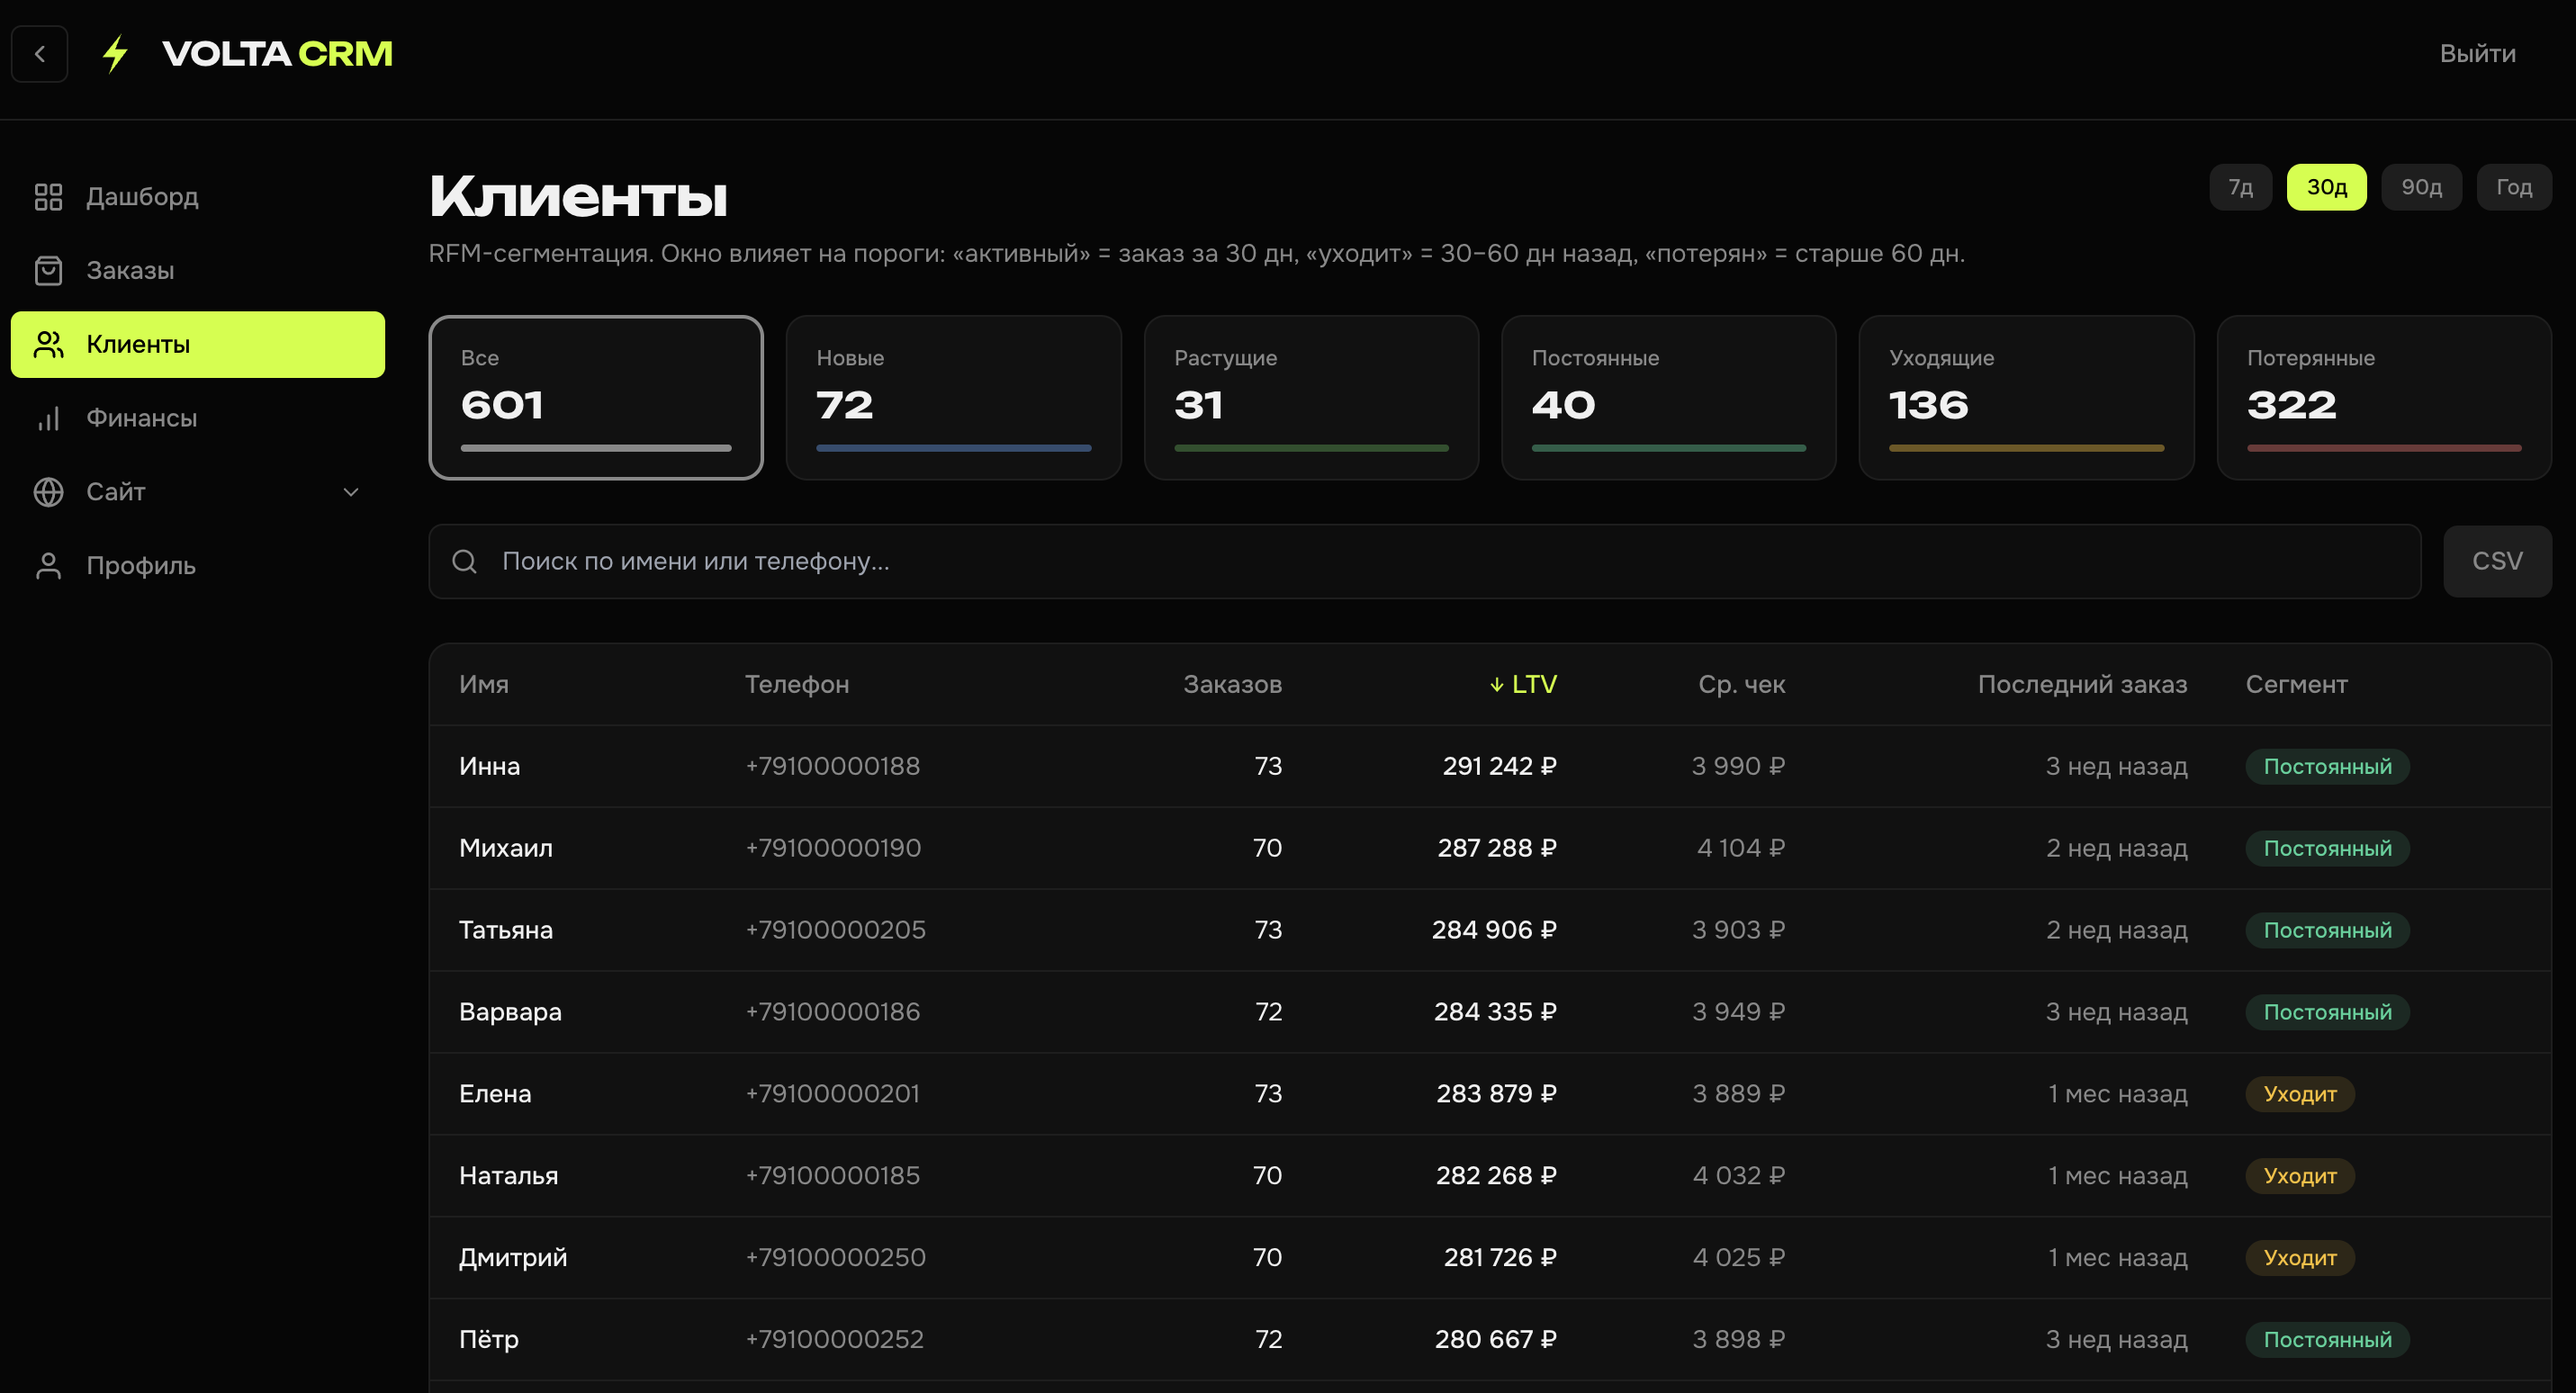The height and width of the screenshot is (1393, 2576).
Task: Sort table by Ср. чек column header
Action: point(1741,685)
